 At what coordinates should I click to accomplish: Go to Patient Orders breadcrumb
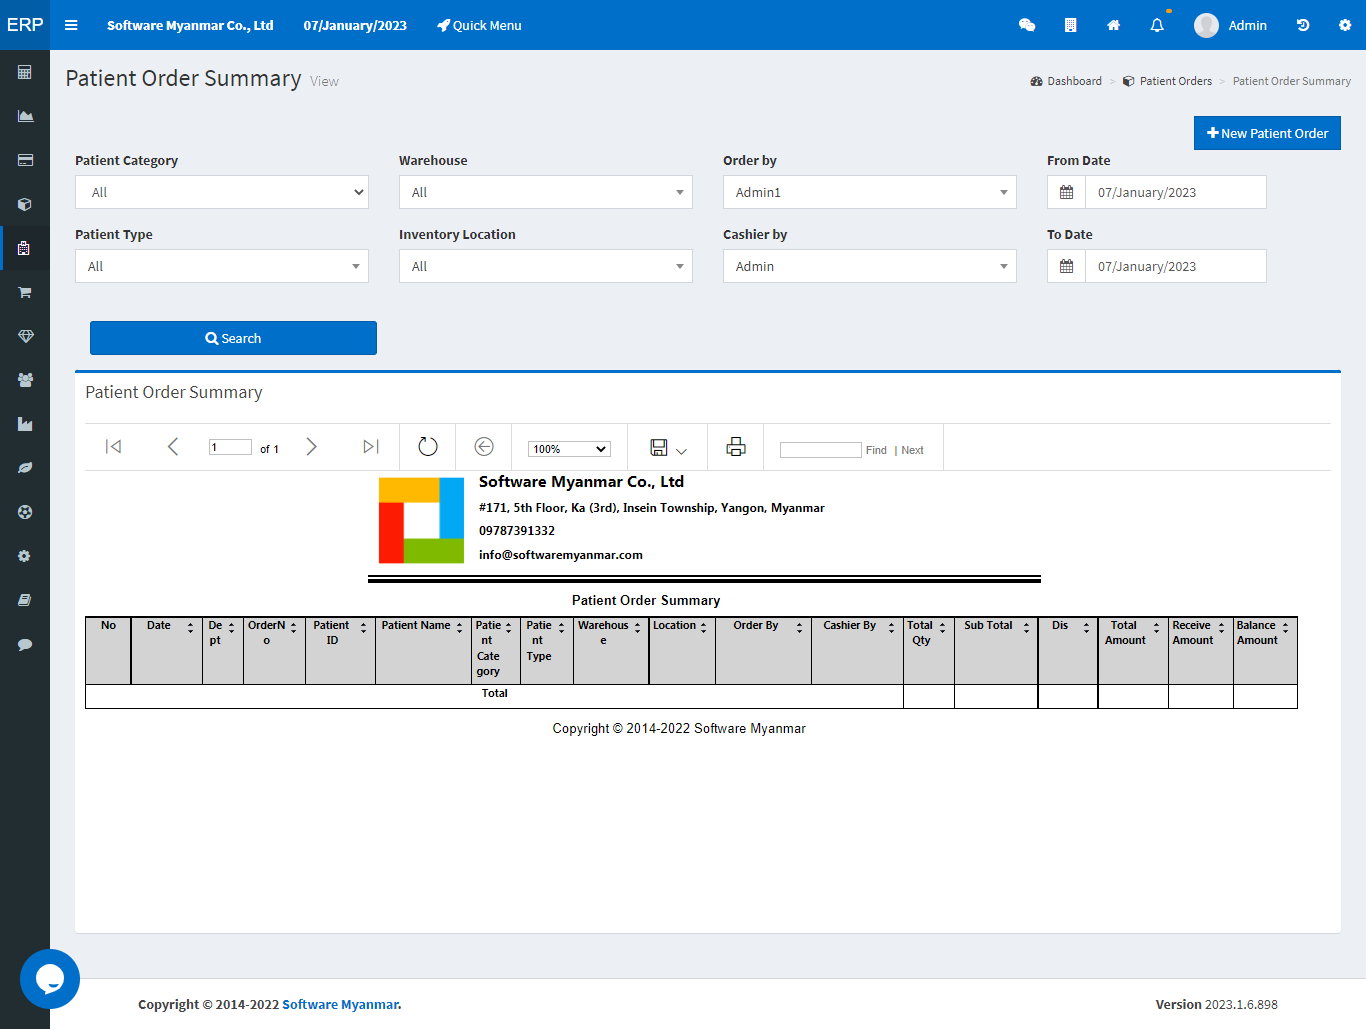coord(1167,81)
